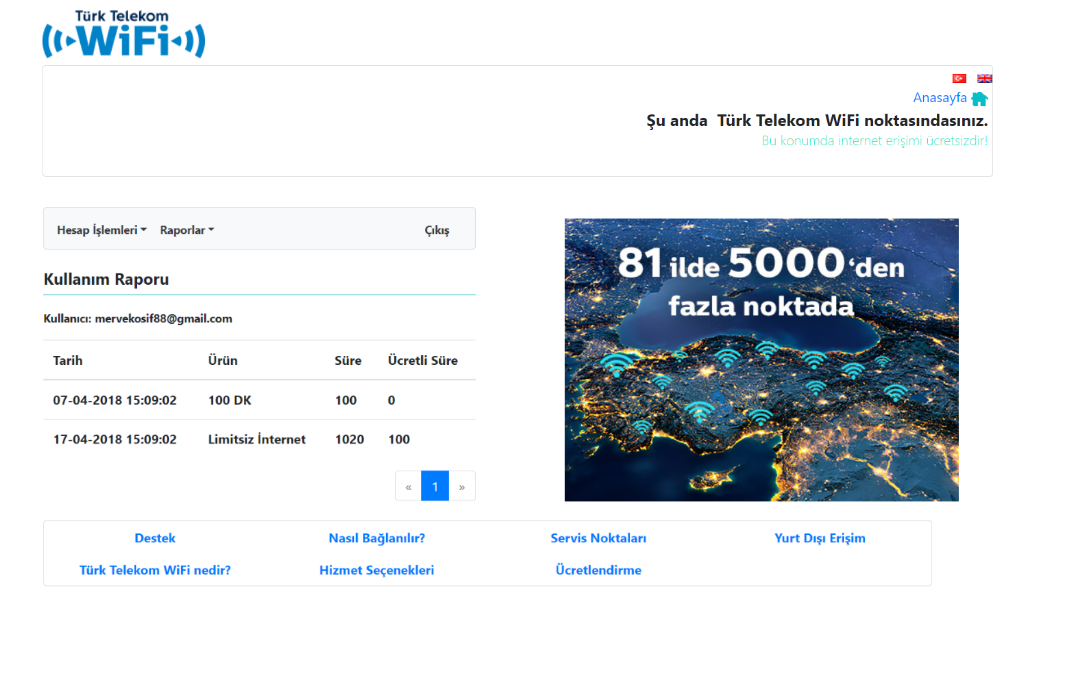The width and height of the screenshot is (1065, 680).
Task: Open the Servis Noktaları link
Action: (x=598, y=538)
